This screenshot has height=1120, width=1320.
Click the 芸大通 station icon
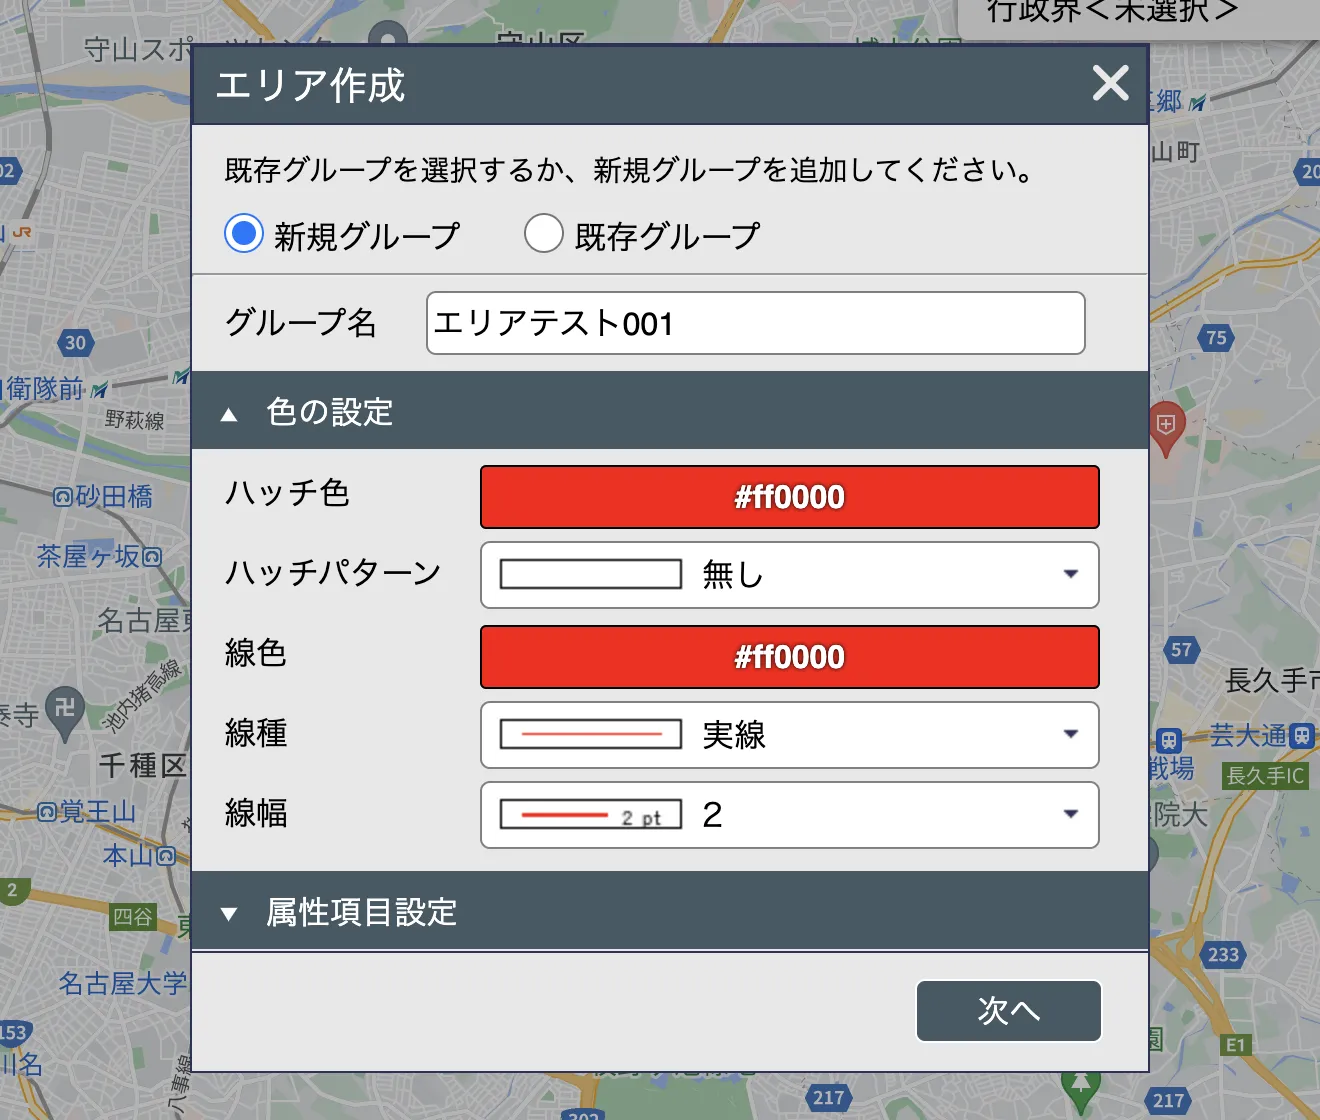point(1302,735)
